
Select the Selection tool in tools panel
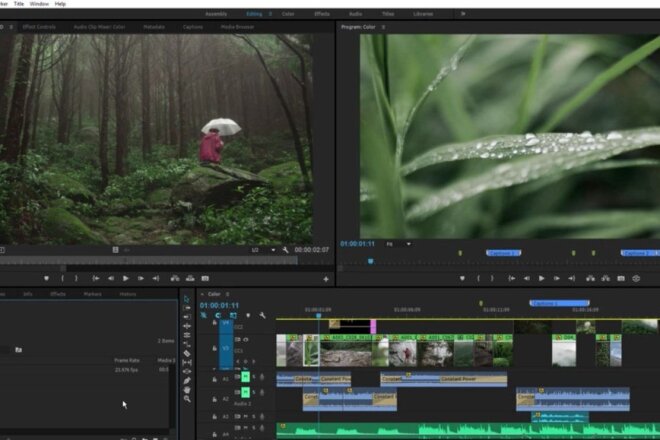coord(187,299)
